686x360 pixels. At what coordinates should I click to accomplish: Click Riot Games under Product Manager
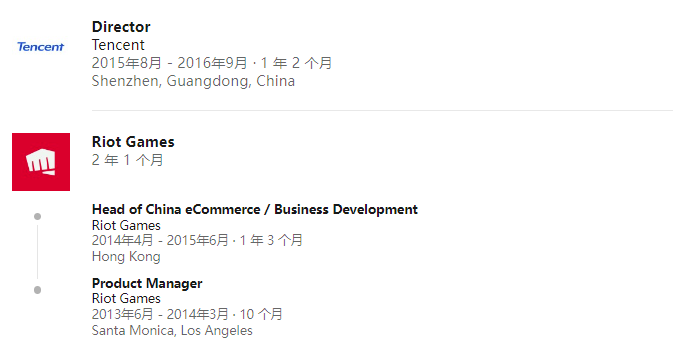click(x=126, y=298)
